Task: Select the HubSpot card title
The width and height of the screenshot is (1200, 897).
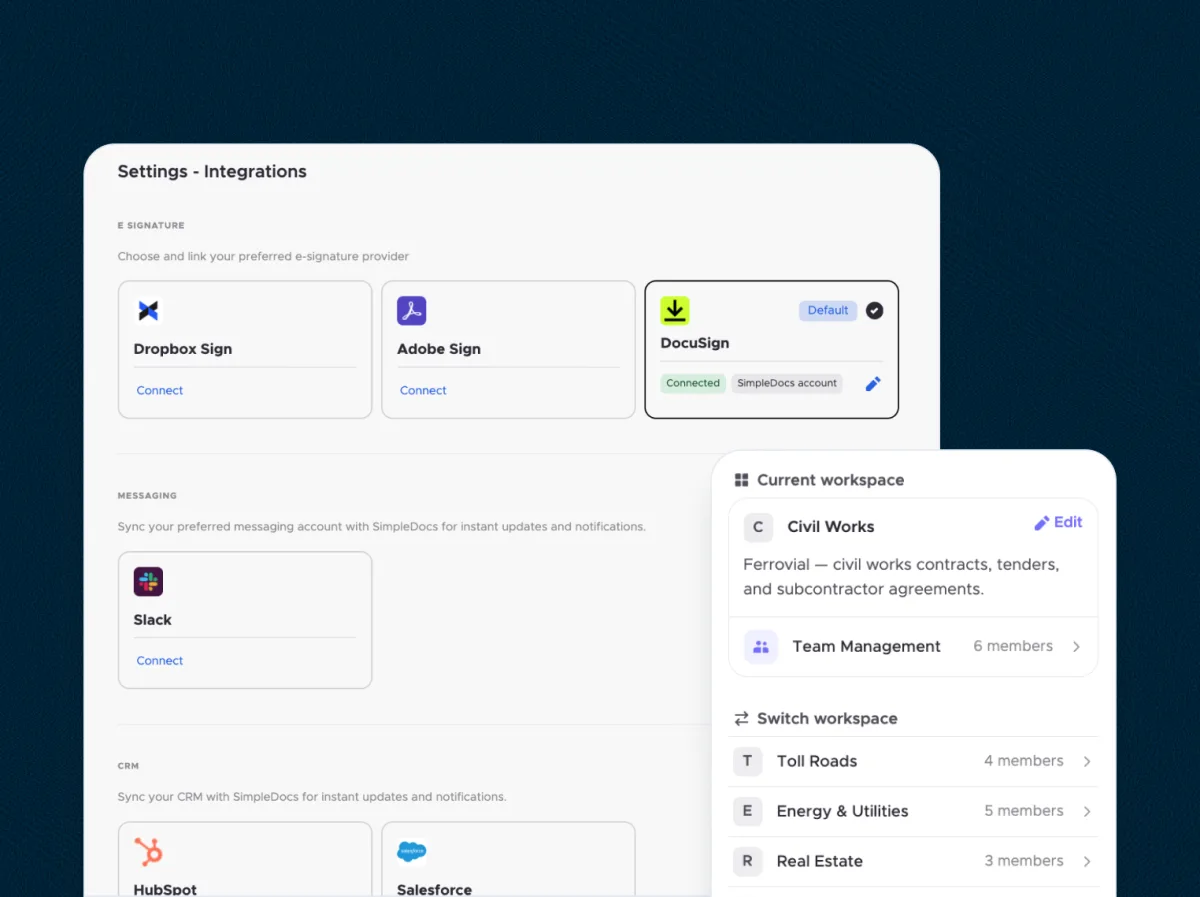Action: click(165, 889)
